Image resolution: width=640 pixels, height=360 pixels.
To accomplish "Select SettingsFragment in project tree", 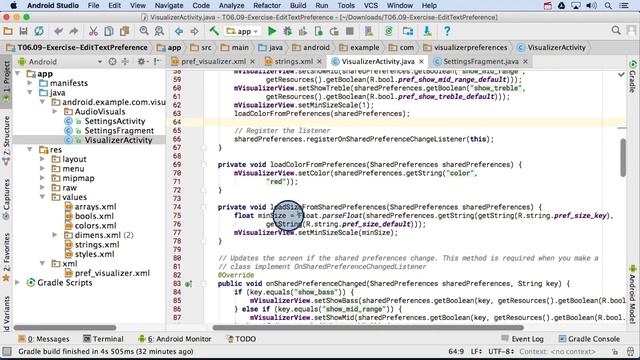I will 119,131.
